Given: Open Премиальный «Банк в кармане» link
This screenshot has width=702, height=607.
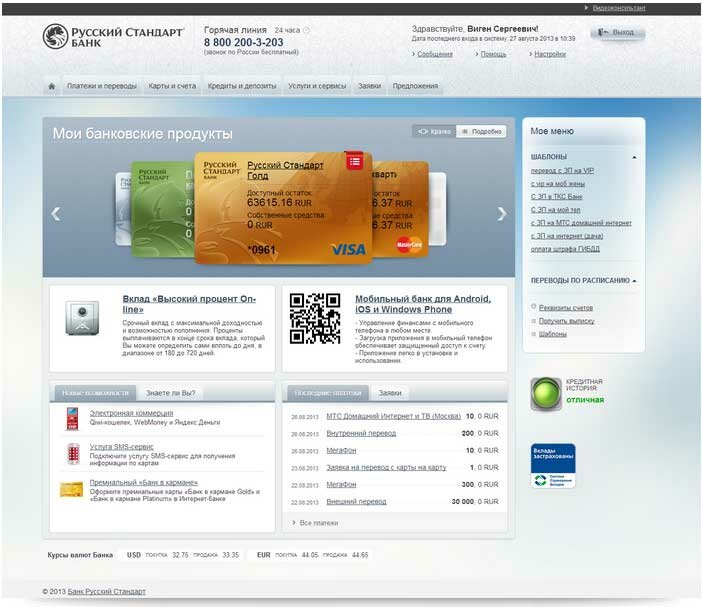Looking at the screenshot, I should click(x=144, y=482).
